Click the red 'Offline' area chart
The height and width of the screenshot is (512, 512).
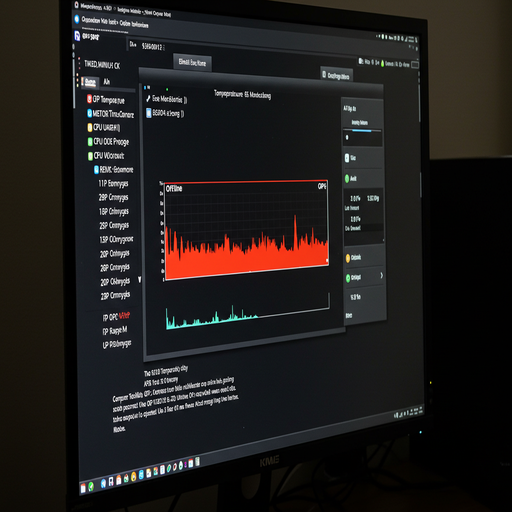tap(246, 230)
